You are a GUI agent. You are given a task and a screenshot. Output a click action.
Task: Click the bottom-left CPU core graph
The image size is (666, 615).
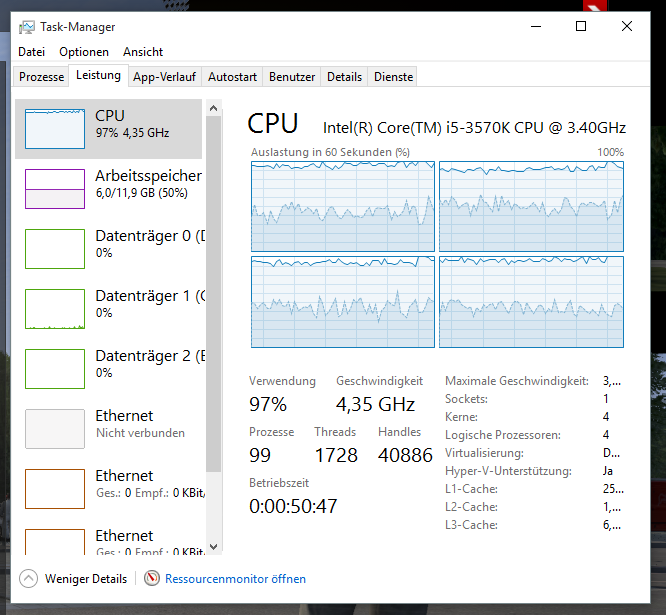click(x=343, y=302)
